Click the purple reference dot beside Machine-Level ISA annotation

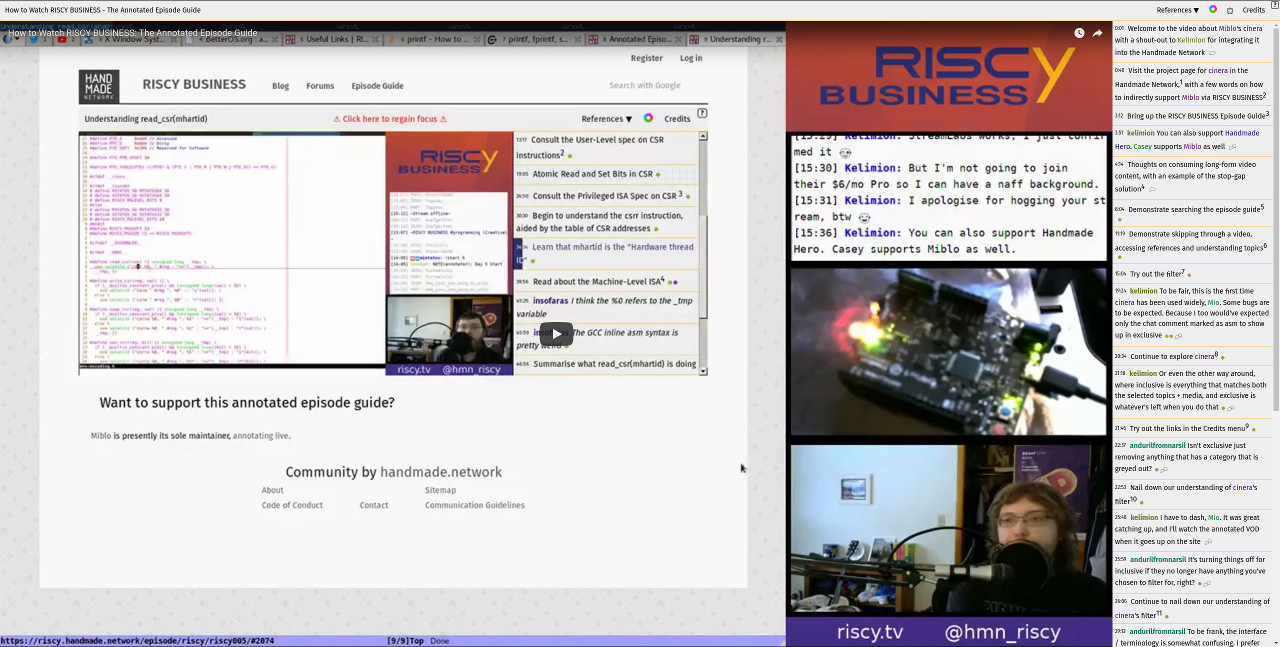click(674, 281)
